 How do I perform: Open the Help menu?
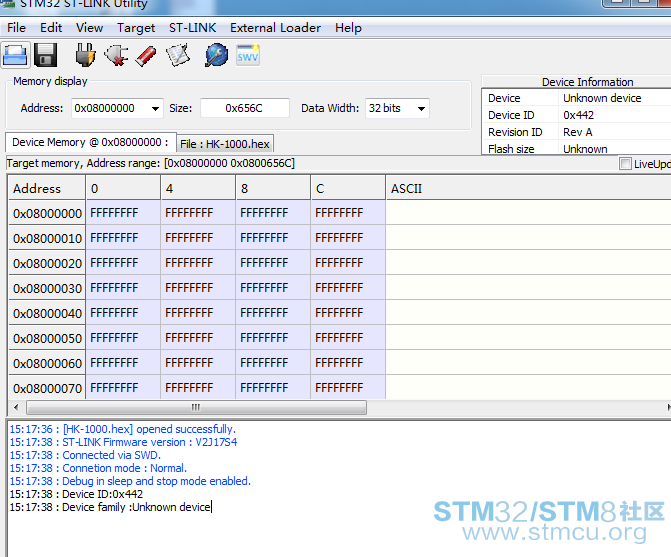pyautogui.click(x=348, y=28)
